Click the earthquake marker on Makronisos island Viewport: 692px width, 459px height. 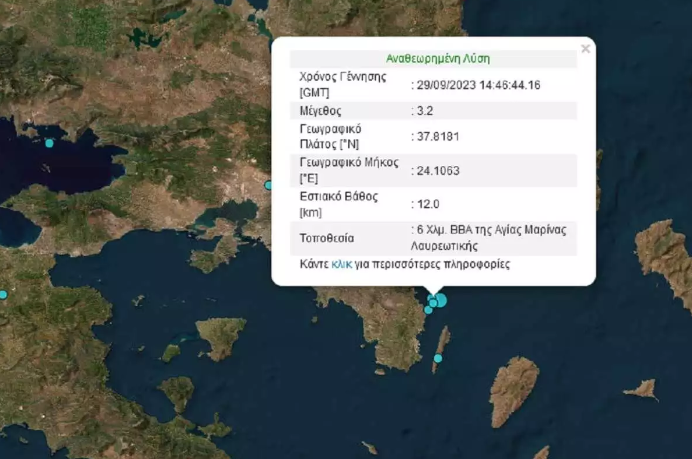(x=438, y=357)
